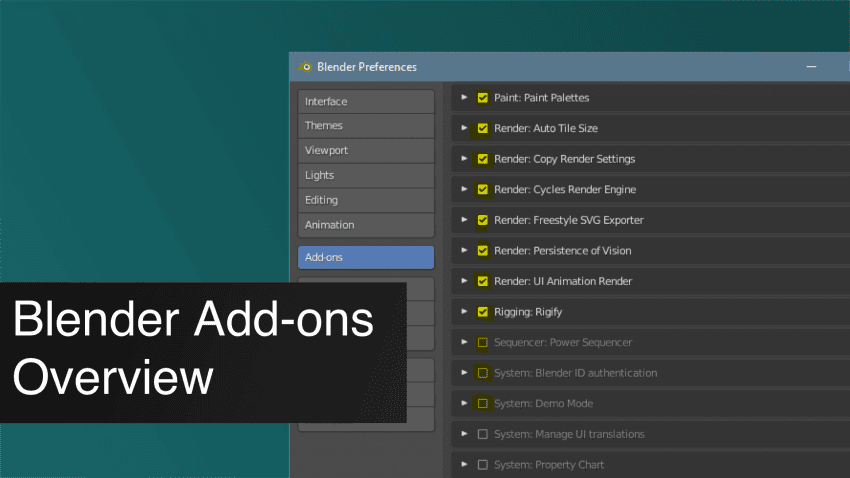The image size is (850, 478).
Task: Click 'Render: Auto Tile Size' label
Action: tap(546, 128)
